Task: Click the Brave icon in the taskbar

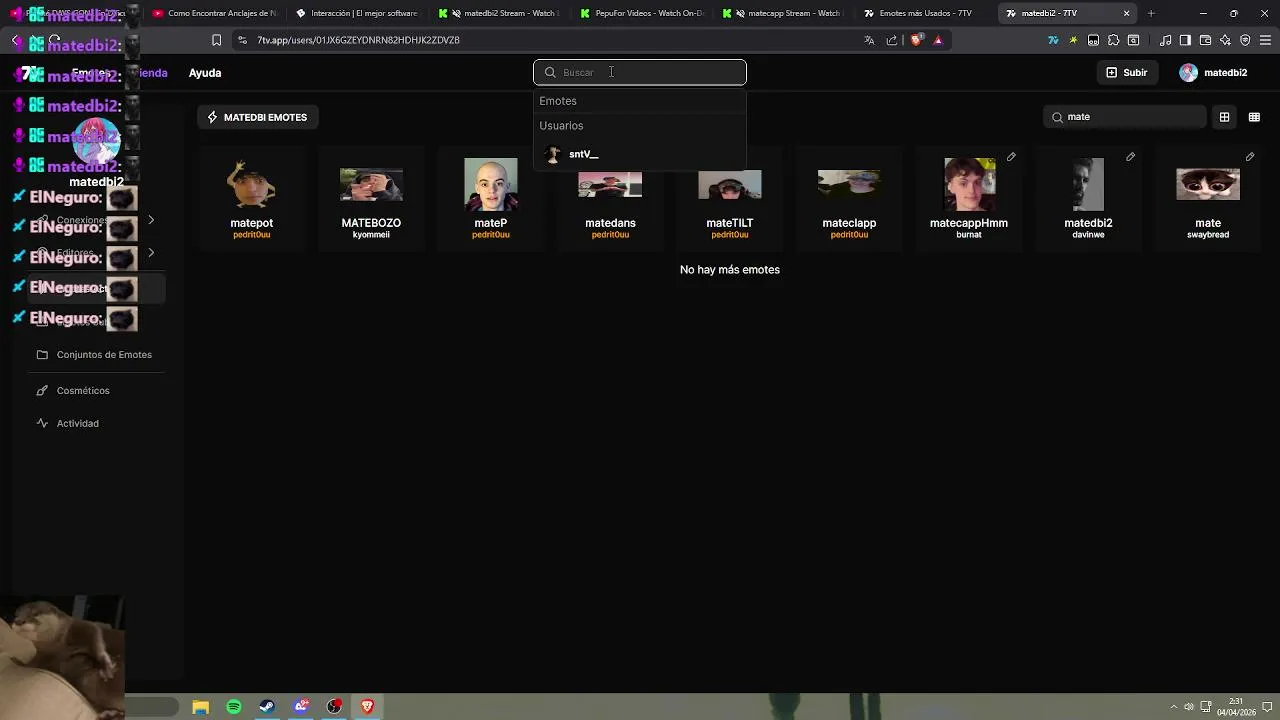Action: pyautogui.click(x=367, y=707)
